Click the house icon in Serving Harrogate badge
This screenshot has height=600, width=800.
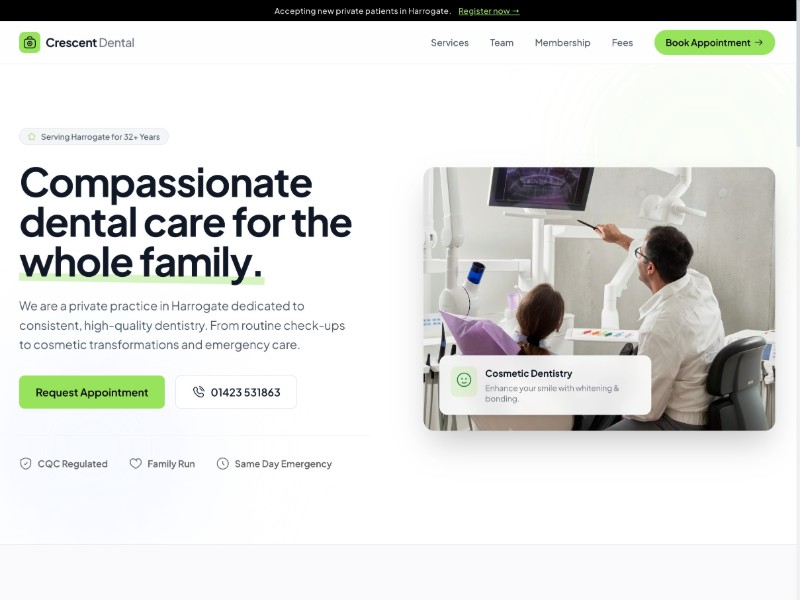point(32,137)
